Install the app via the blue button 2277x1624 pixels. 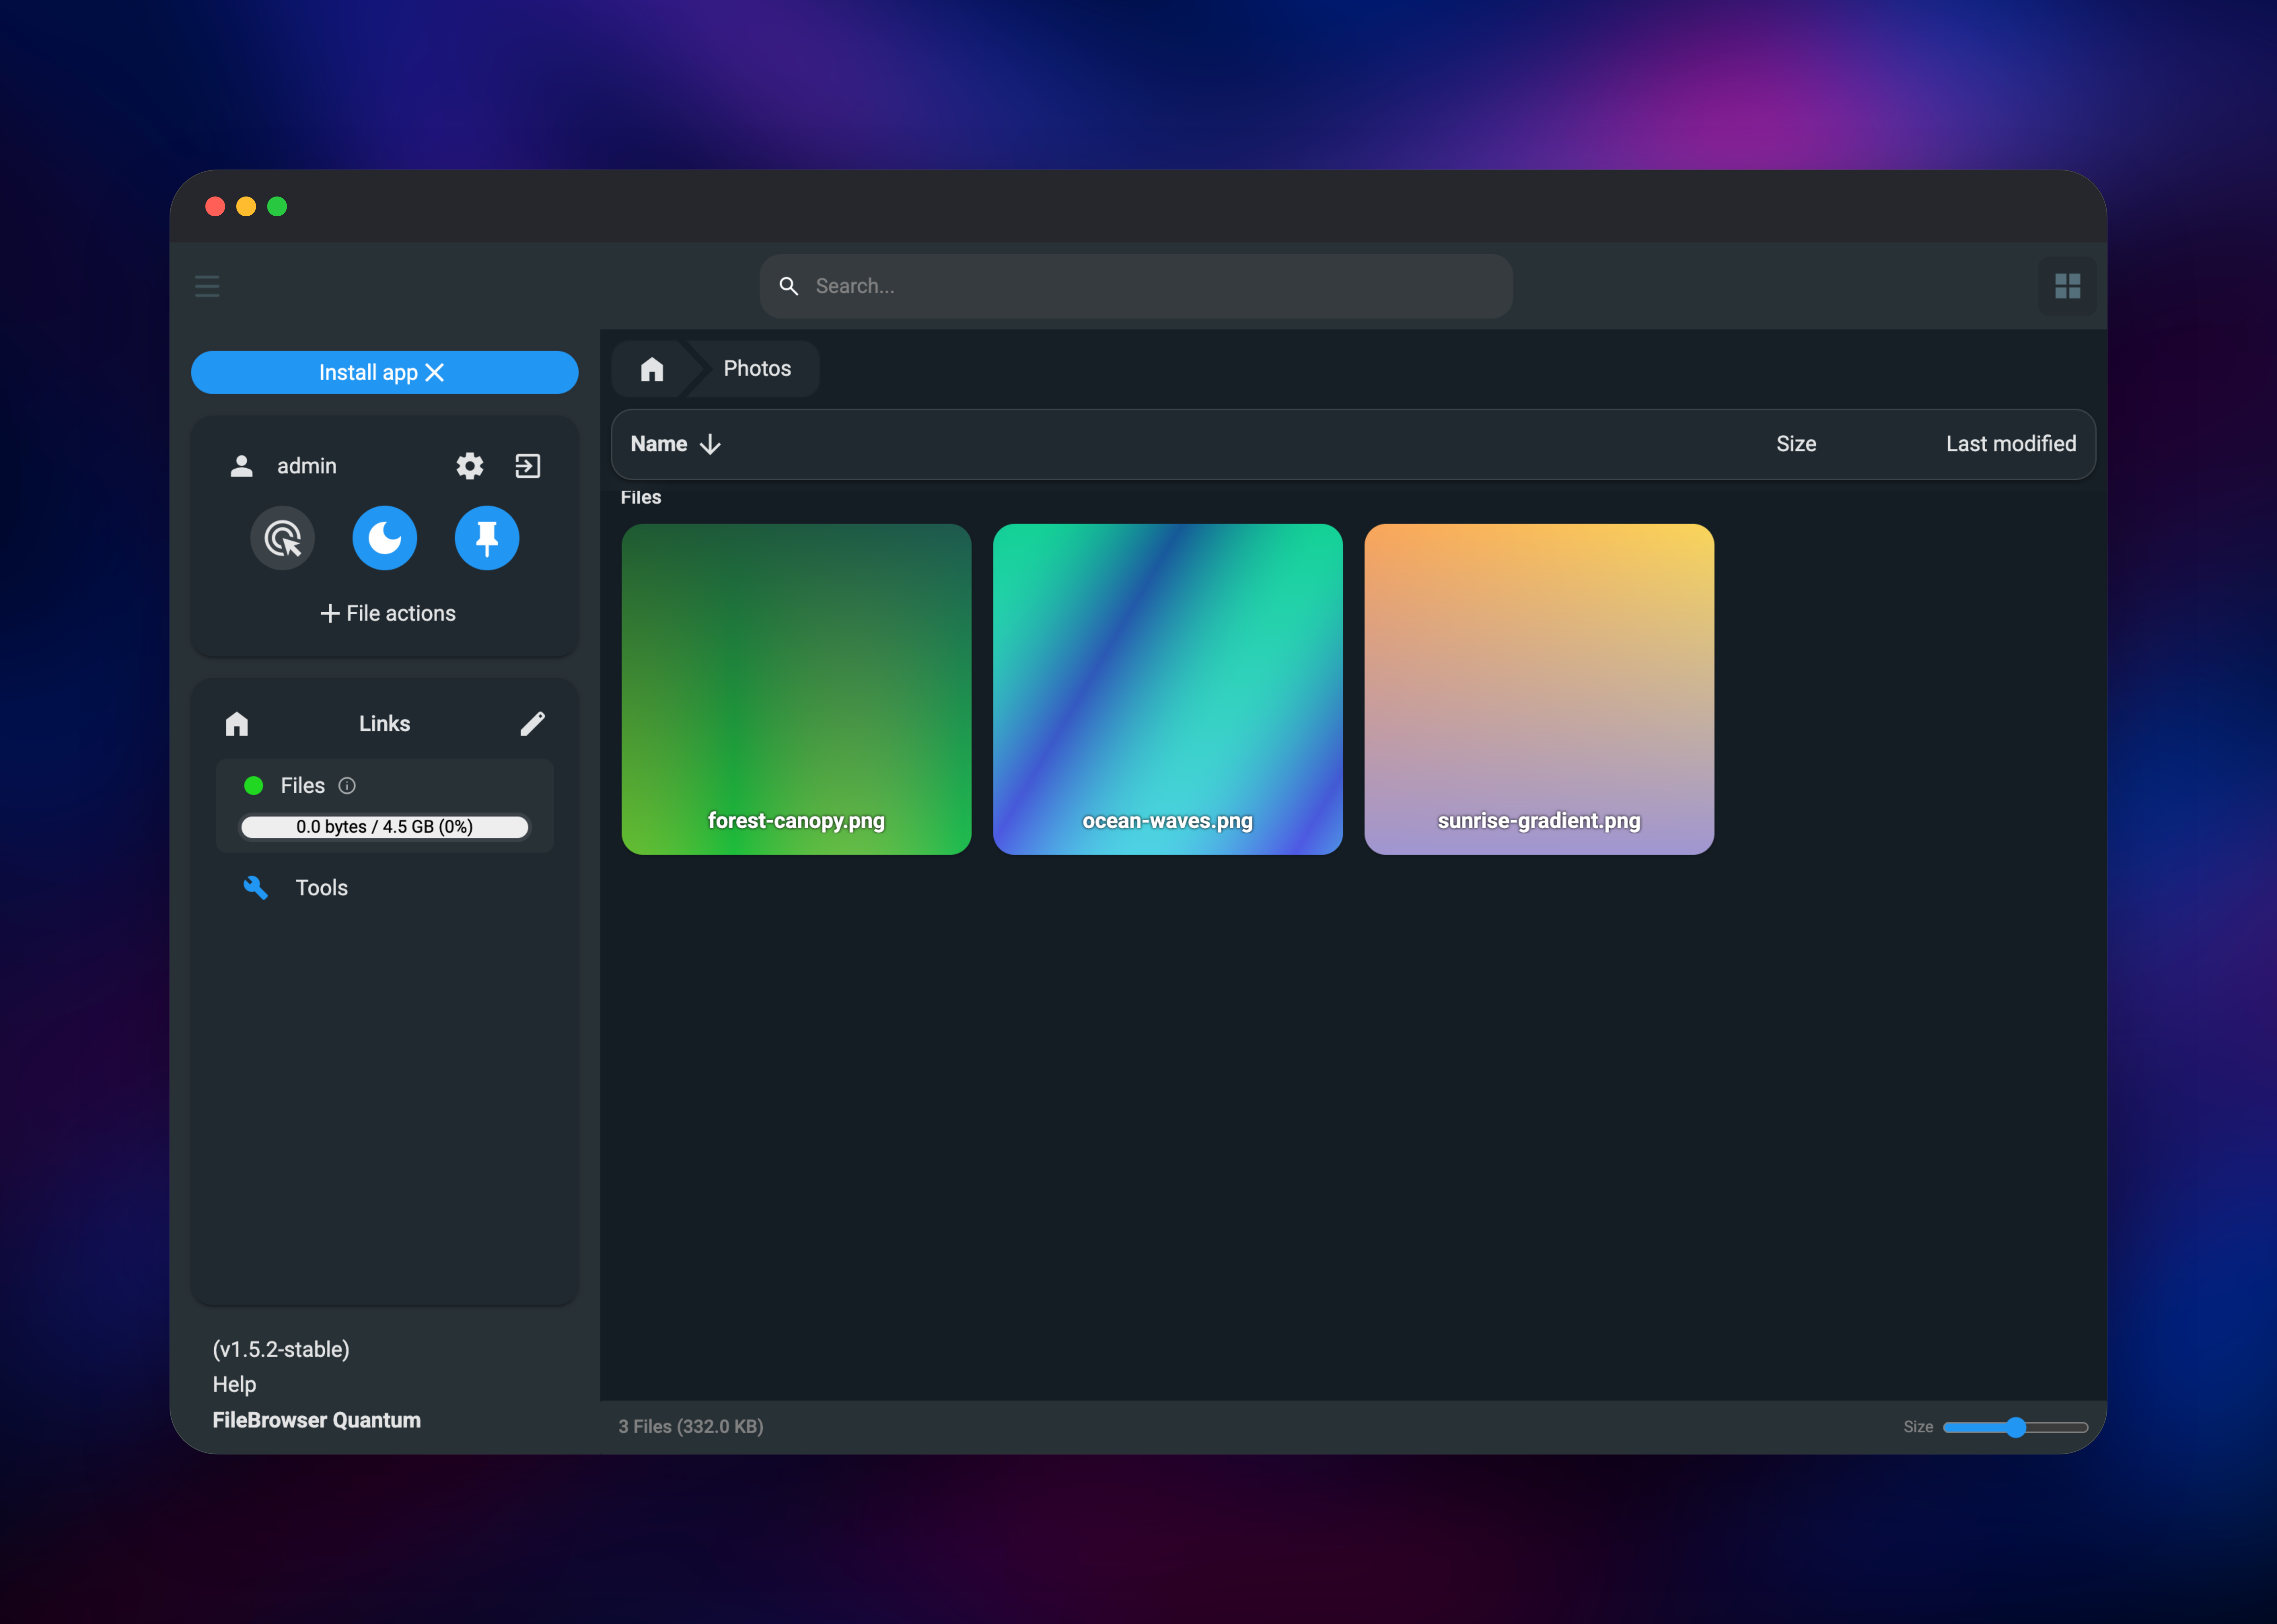384,372
